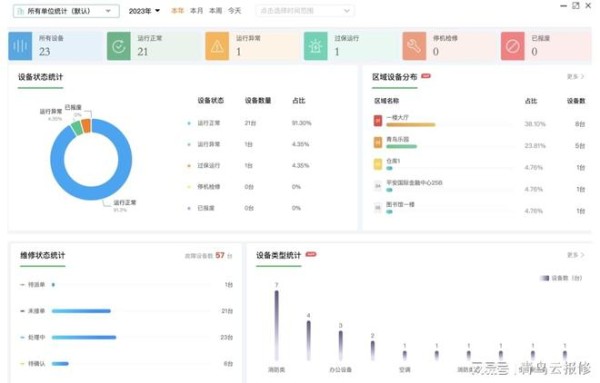Click the 所有设备 count 23
Viewport: 600px width, 383px height.
[44, 52]
